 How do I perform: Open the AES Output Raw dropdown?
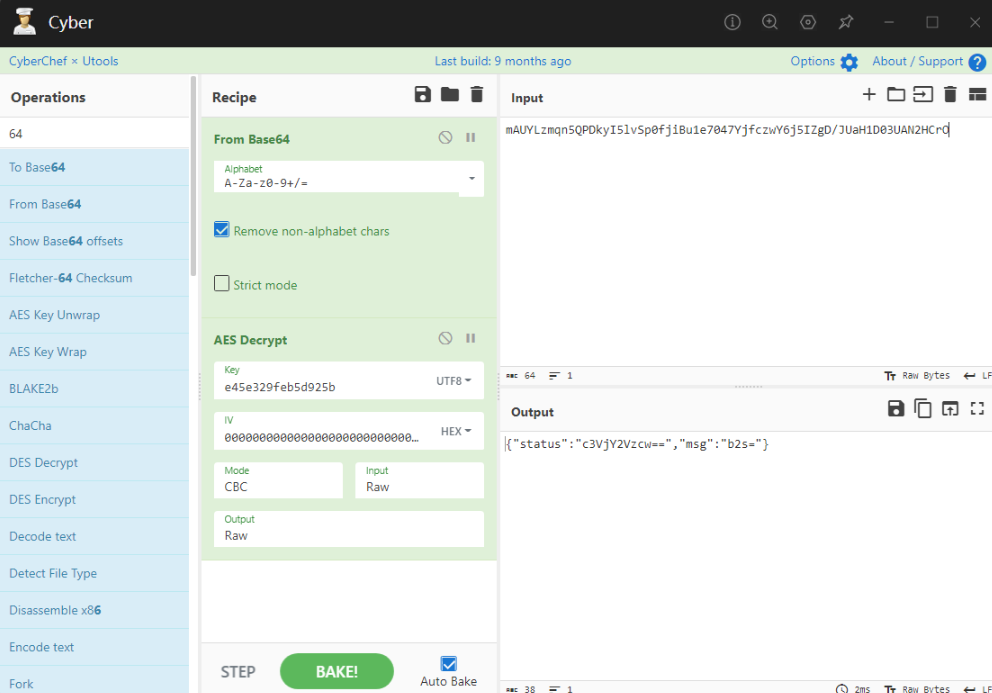click(x=349, y=529)
